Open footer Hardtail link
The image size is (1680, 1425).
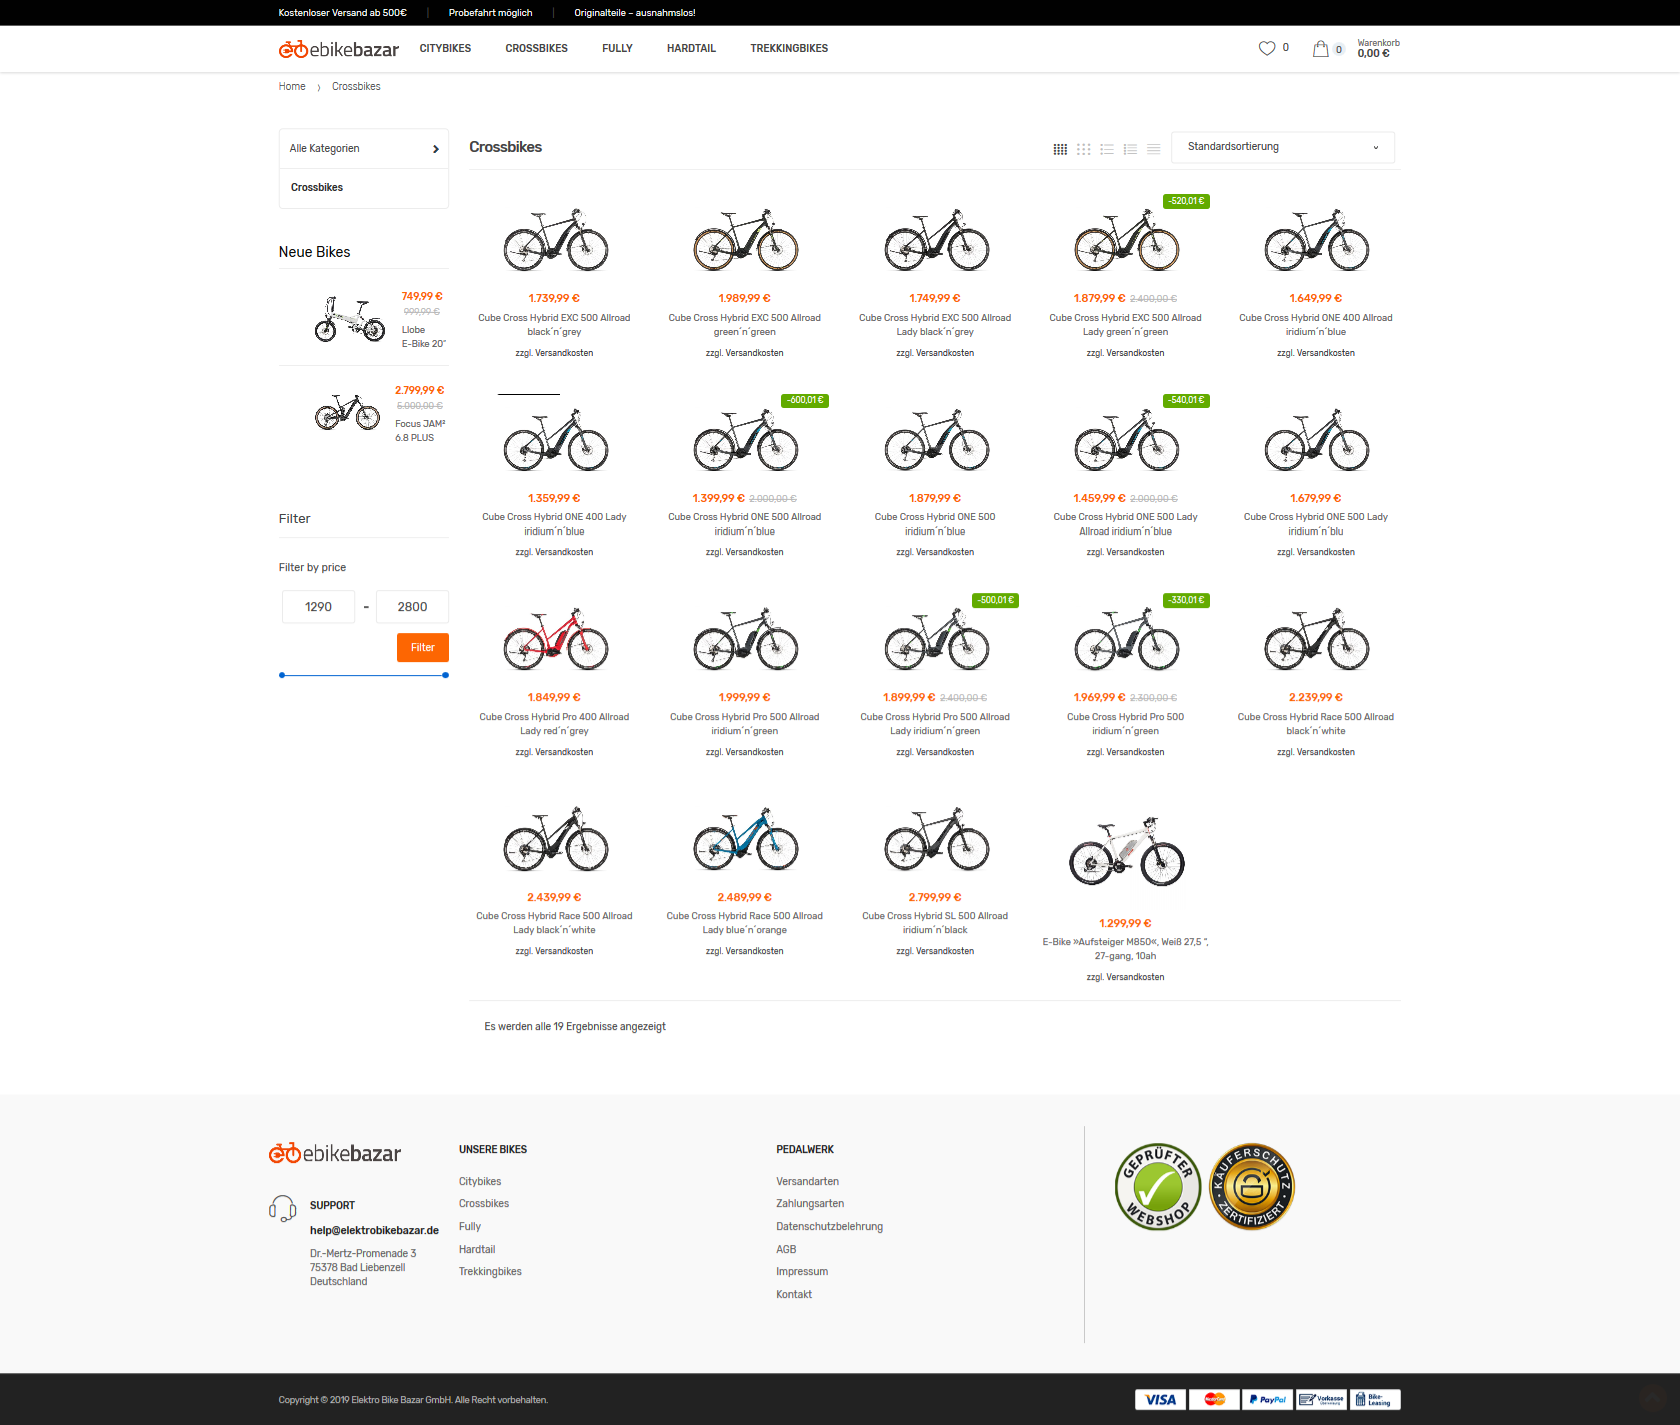477,1250
